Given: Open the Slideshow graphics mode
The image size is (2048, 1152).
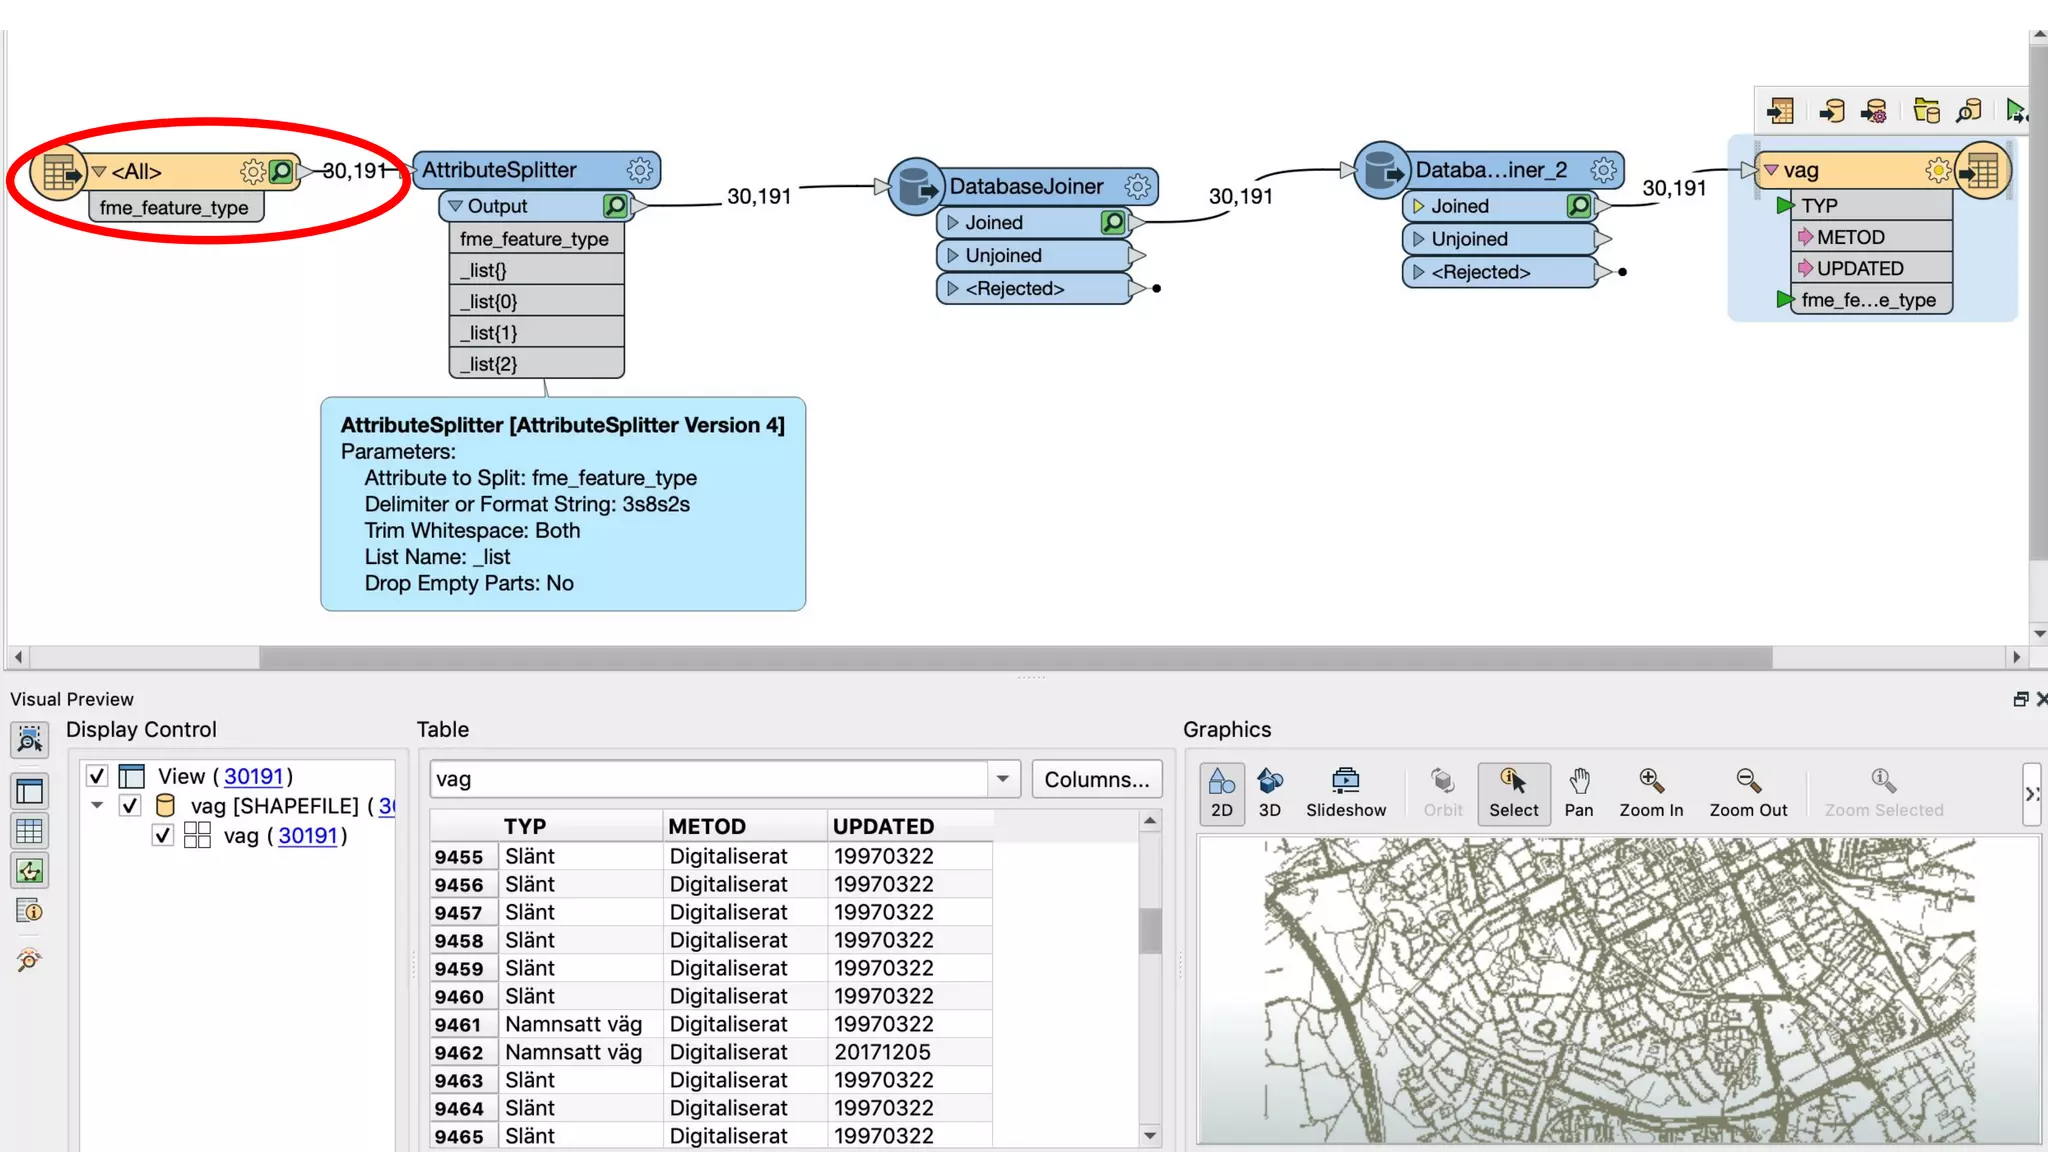Looking at the screenshot, I should point(1345,793).
